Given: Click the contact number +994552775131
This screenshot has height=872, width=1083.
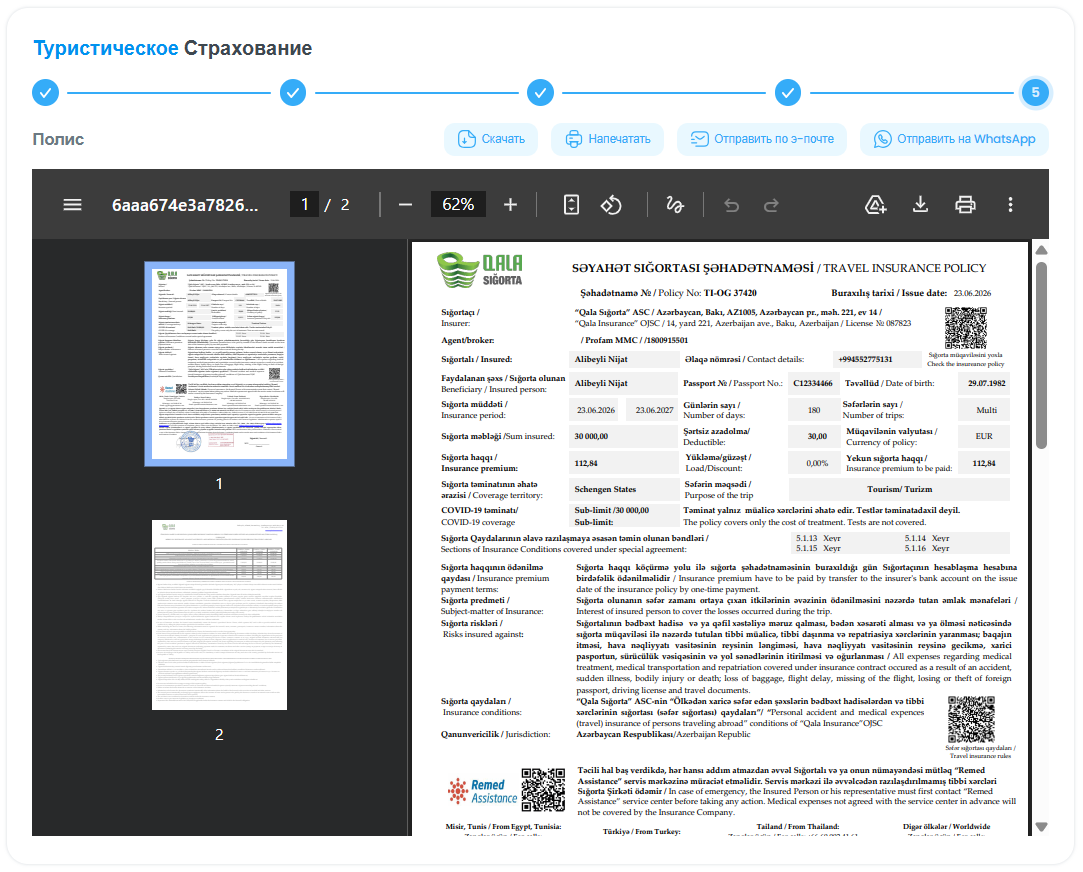Looking at the screenshot, I should (877, 360).
